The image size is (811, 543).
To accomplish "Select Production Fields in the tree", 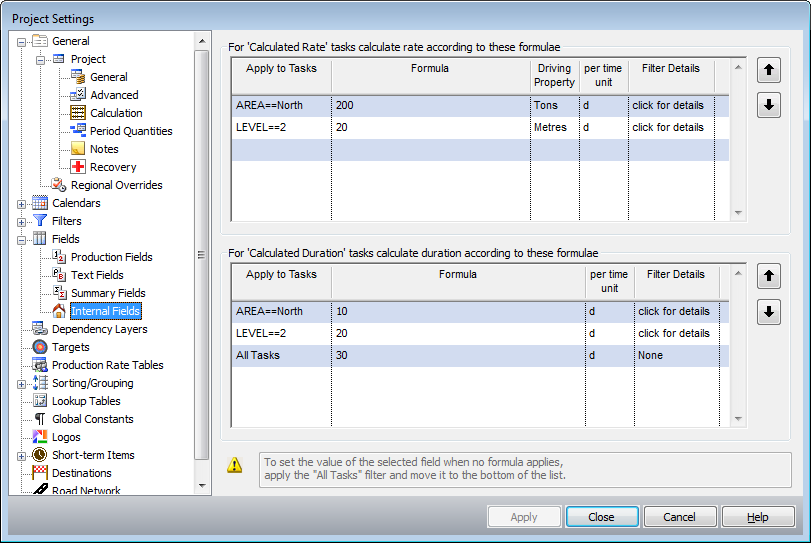I will coord(111,257).
